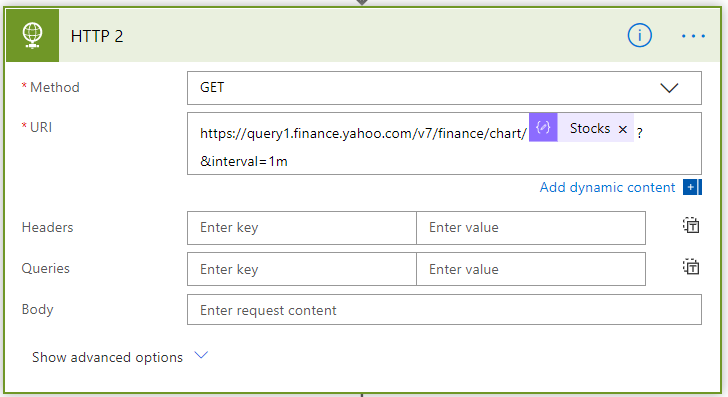Click the blue plus dynamic content icon
Screen dimensions: 728x397
692,187
